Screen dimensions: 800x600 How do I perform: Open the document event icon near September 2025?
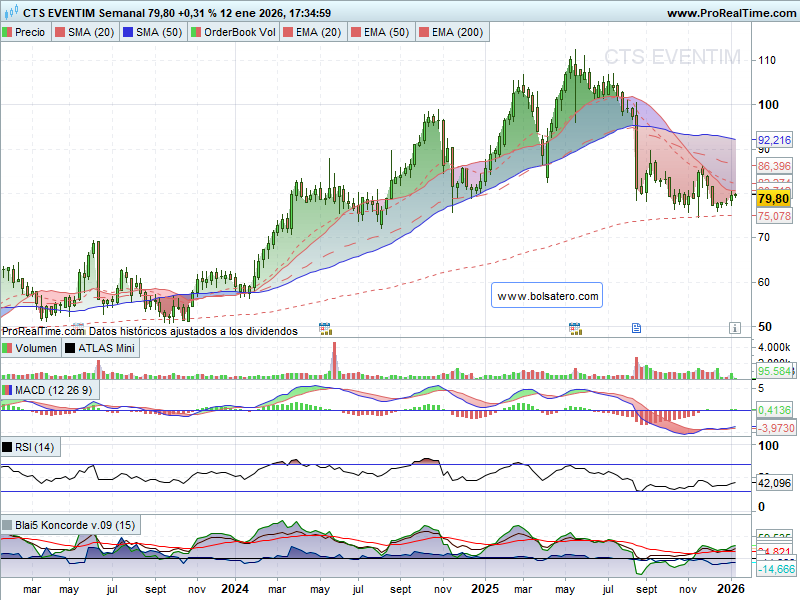[636, 327]
